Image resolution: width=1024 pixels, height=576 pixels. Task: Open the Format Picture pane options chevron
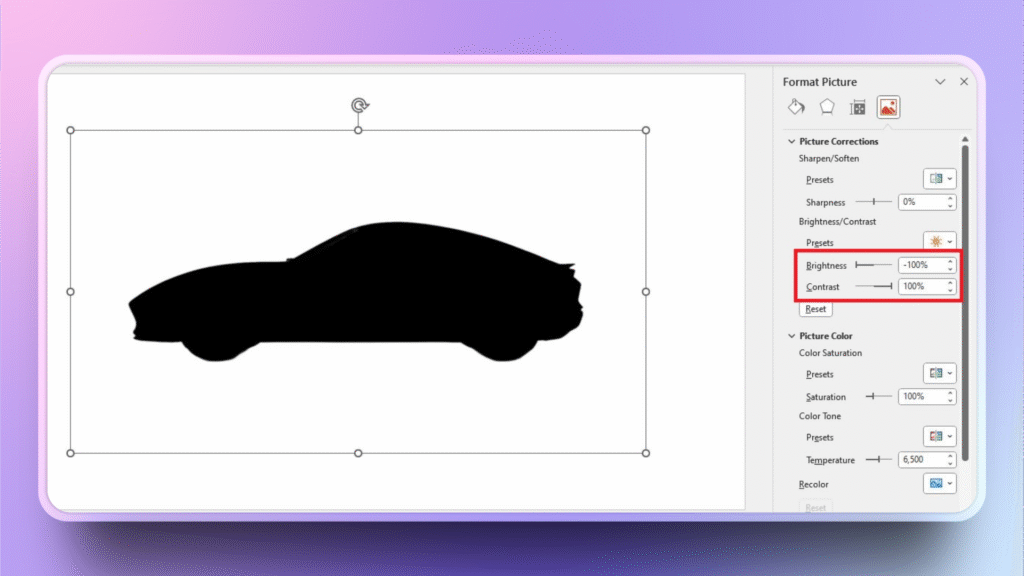pyautogui.click(x=940, y=82)
